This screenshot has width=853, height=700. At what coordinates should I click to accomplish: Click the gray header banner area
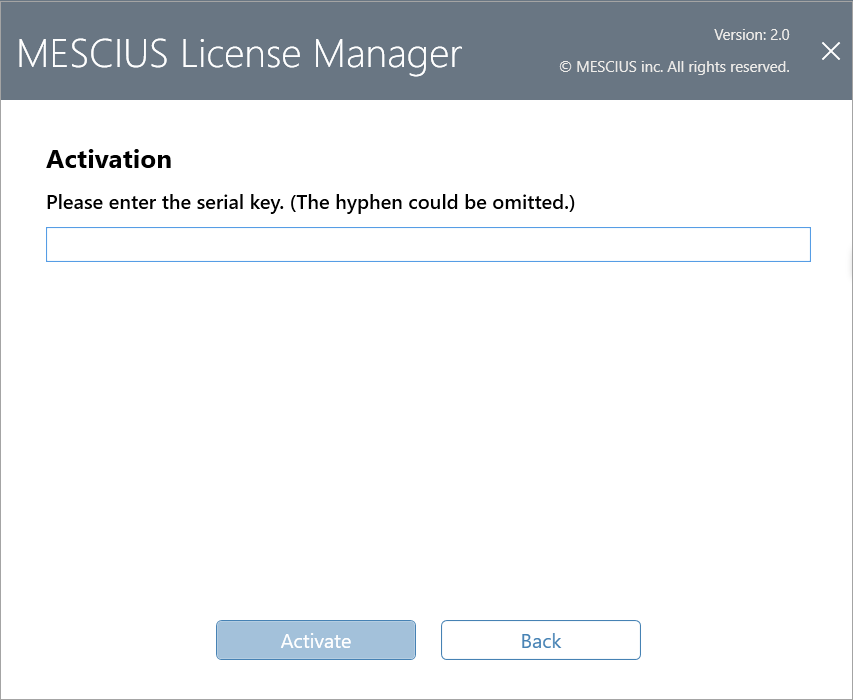426,51
